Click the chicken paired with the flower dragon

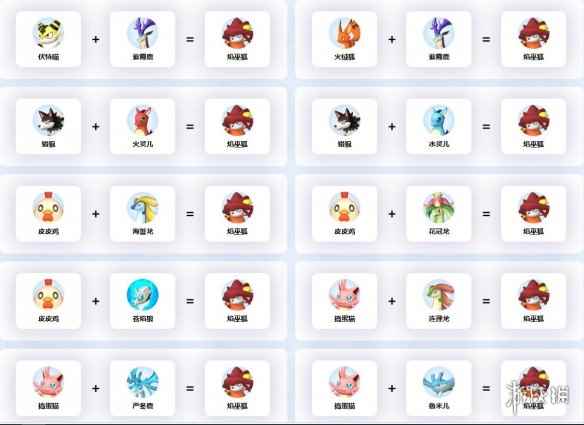pyautogui.click(x=345, y=207)
